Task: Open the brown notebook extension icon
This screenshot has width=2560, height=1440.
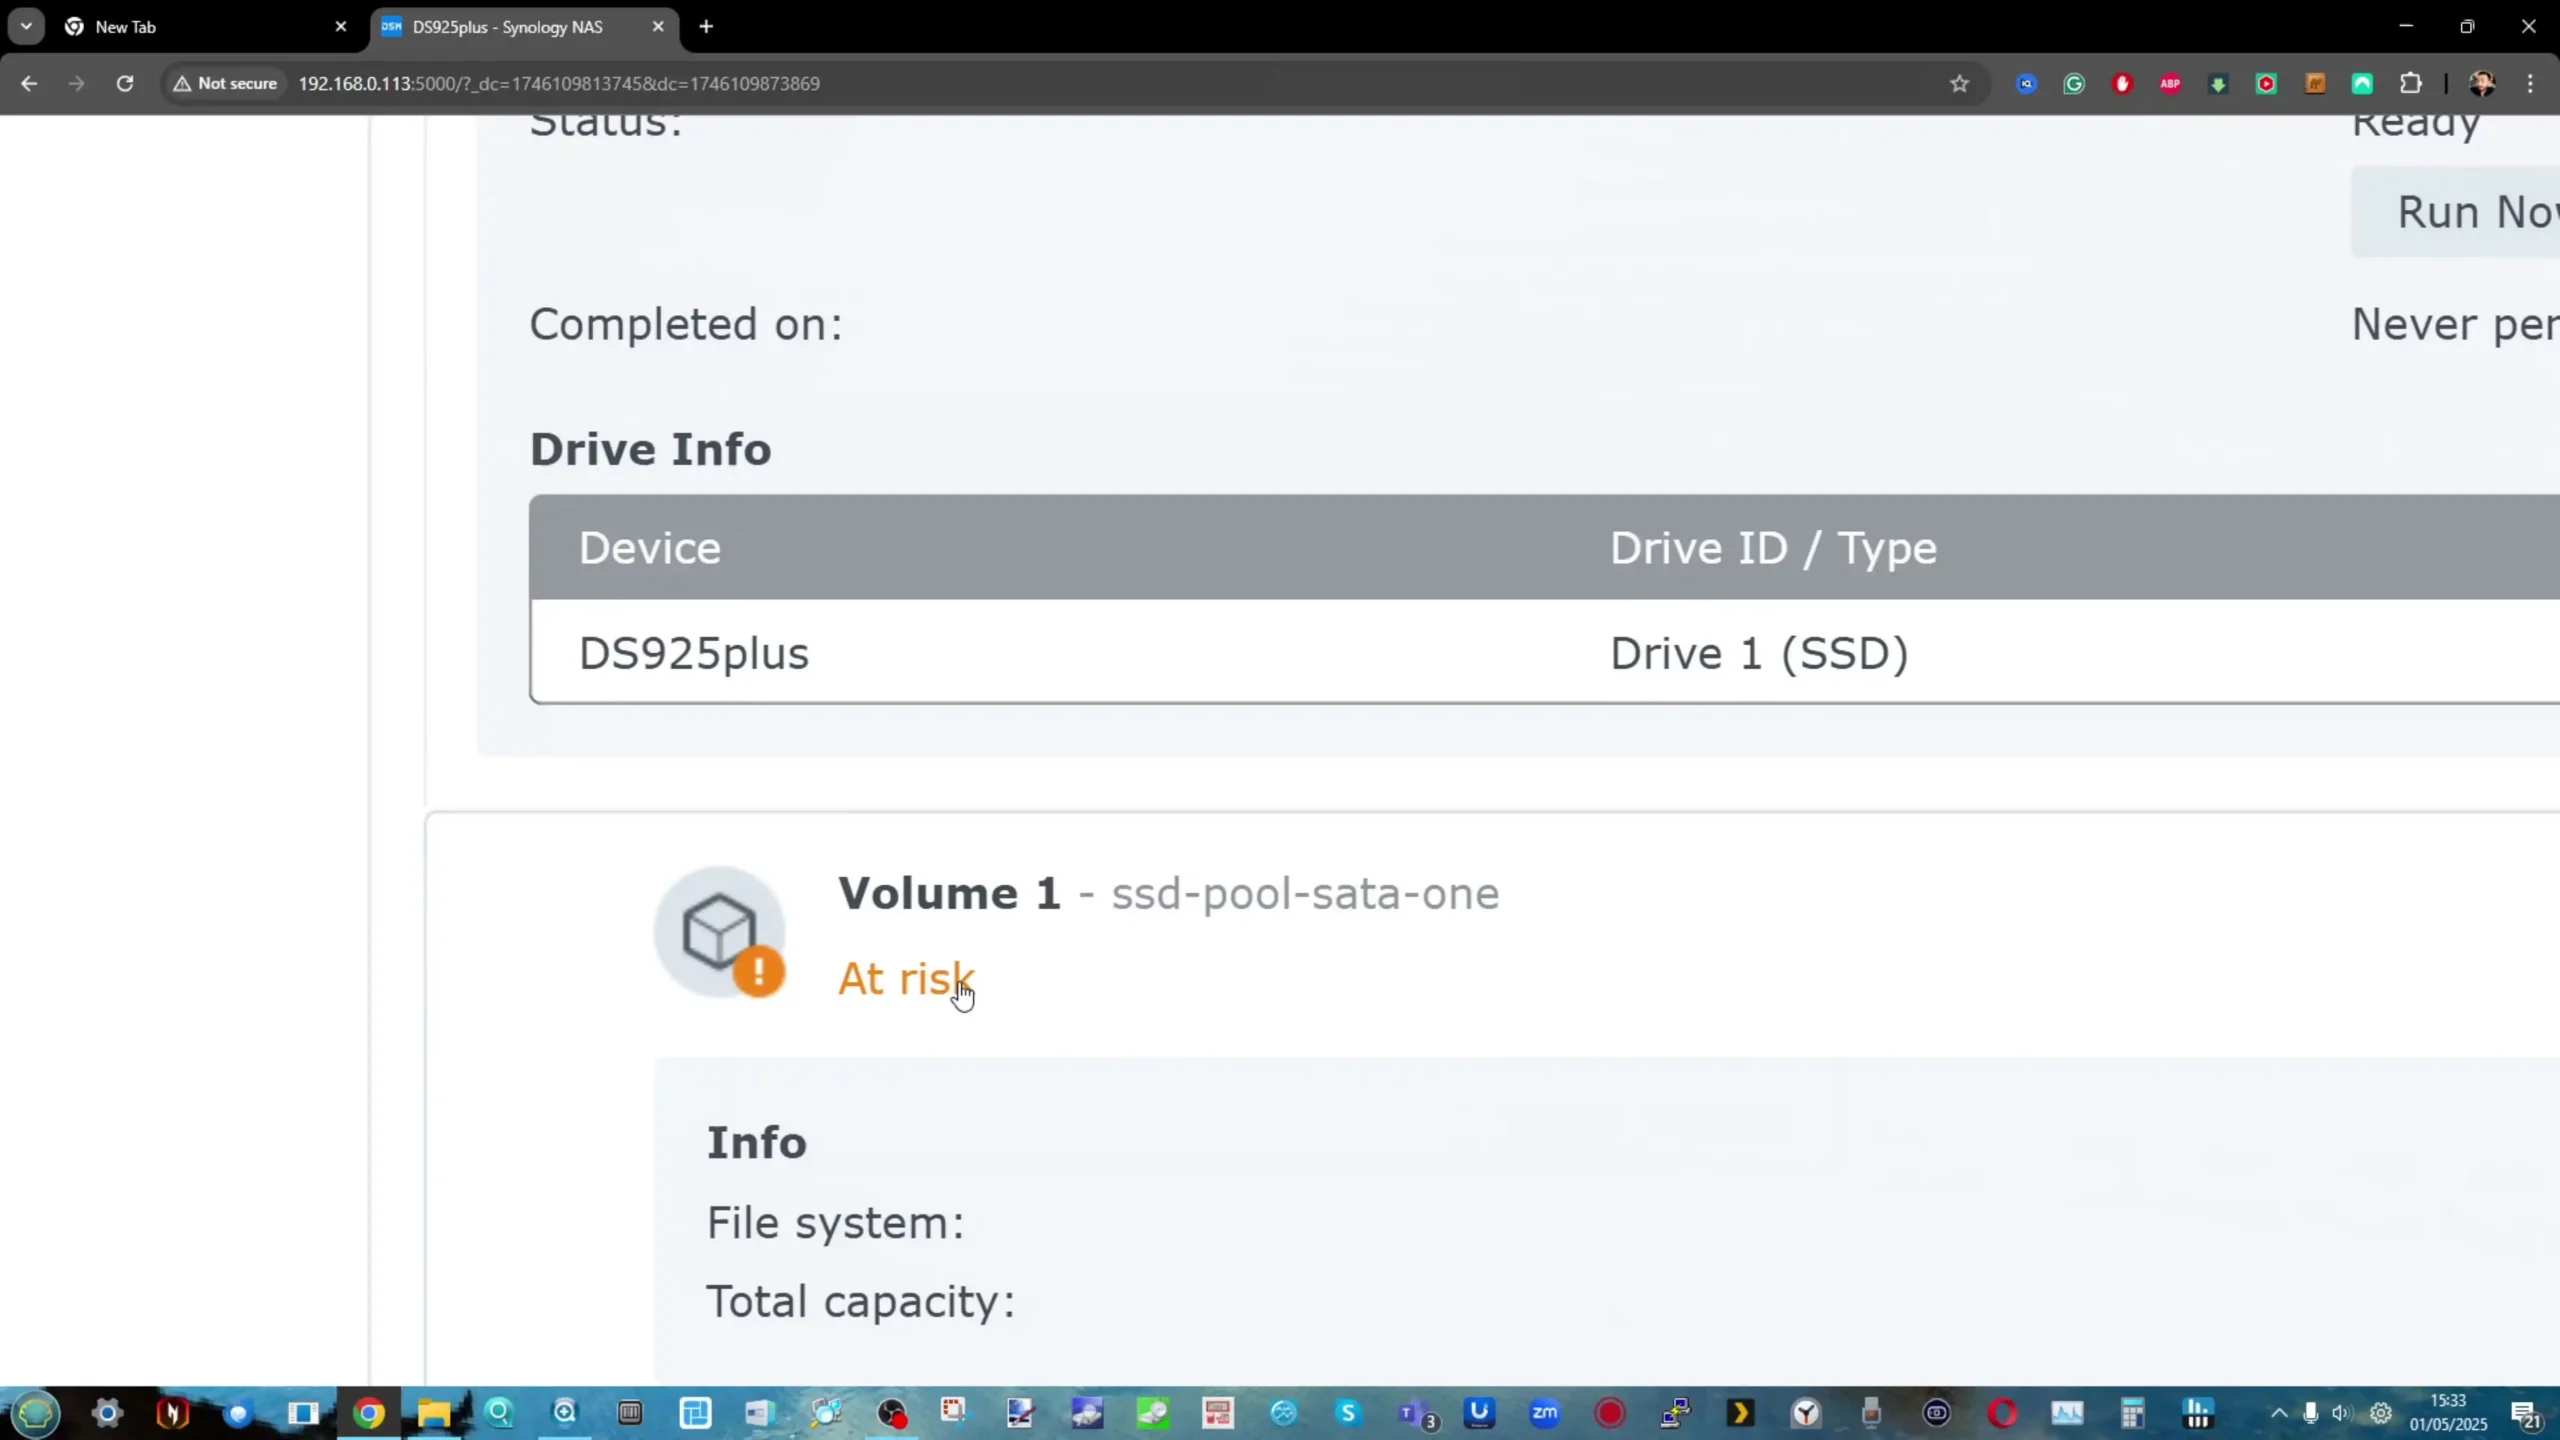Action: 2314,83
